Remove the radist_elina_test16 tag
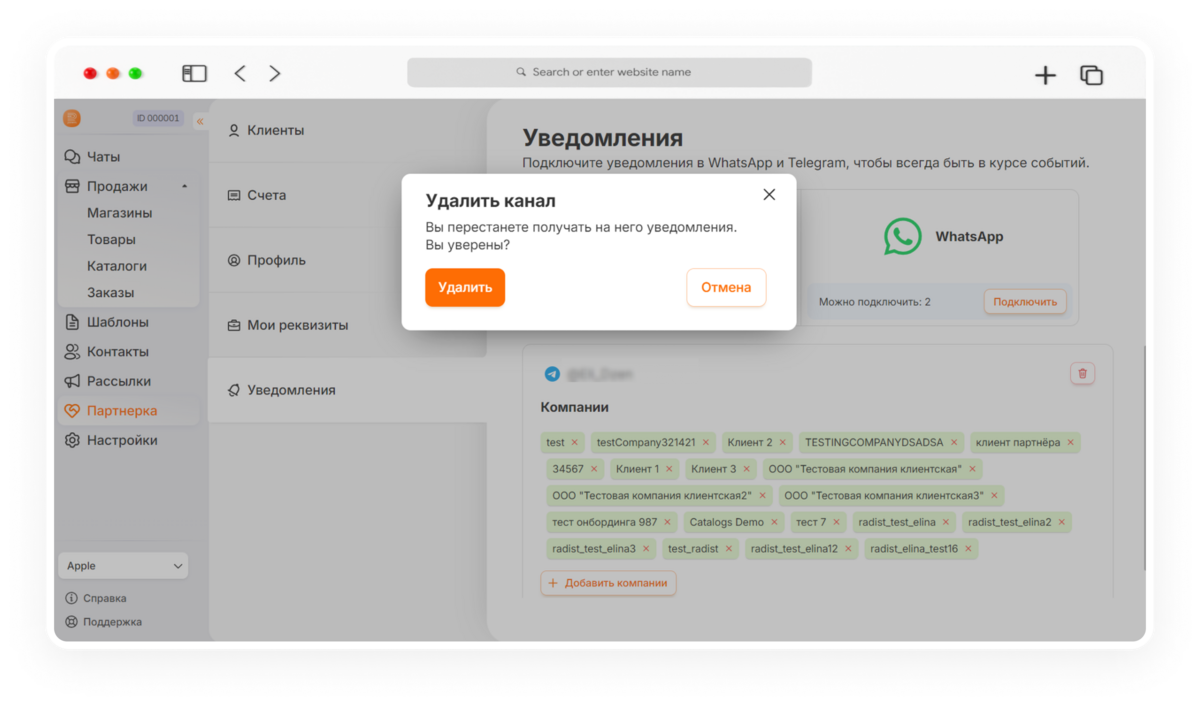The width and height of the screenshot is (1200, 704). [968, 549]
